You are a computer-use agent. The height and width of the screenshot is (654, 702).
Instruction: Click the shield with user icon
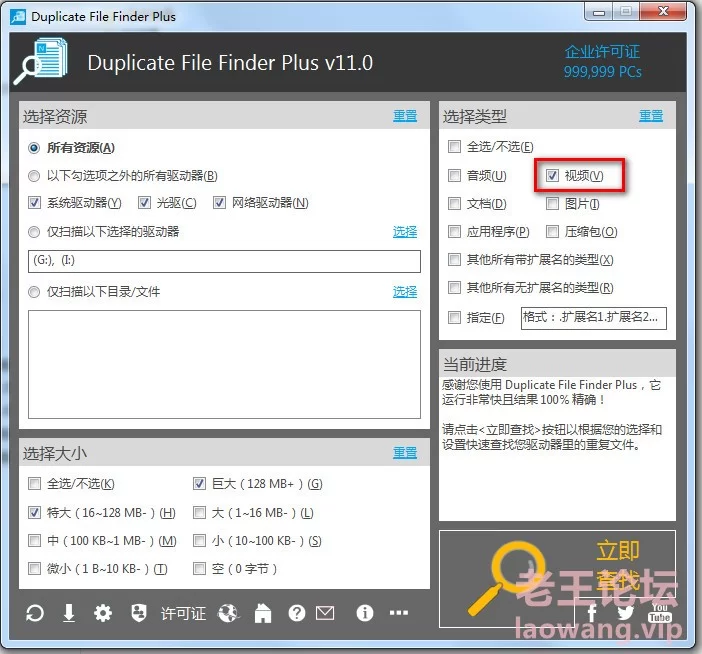tap(139, 613)
